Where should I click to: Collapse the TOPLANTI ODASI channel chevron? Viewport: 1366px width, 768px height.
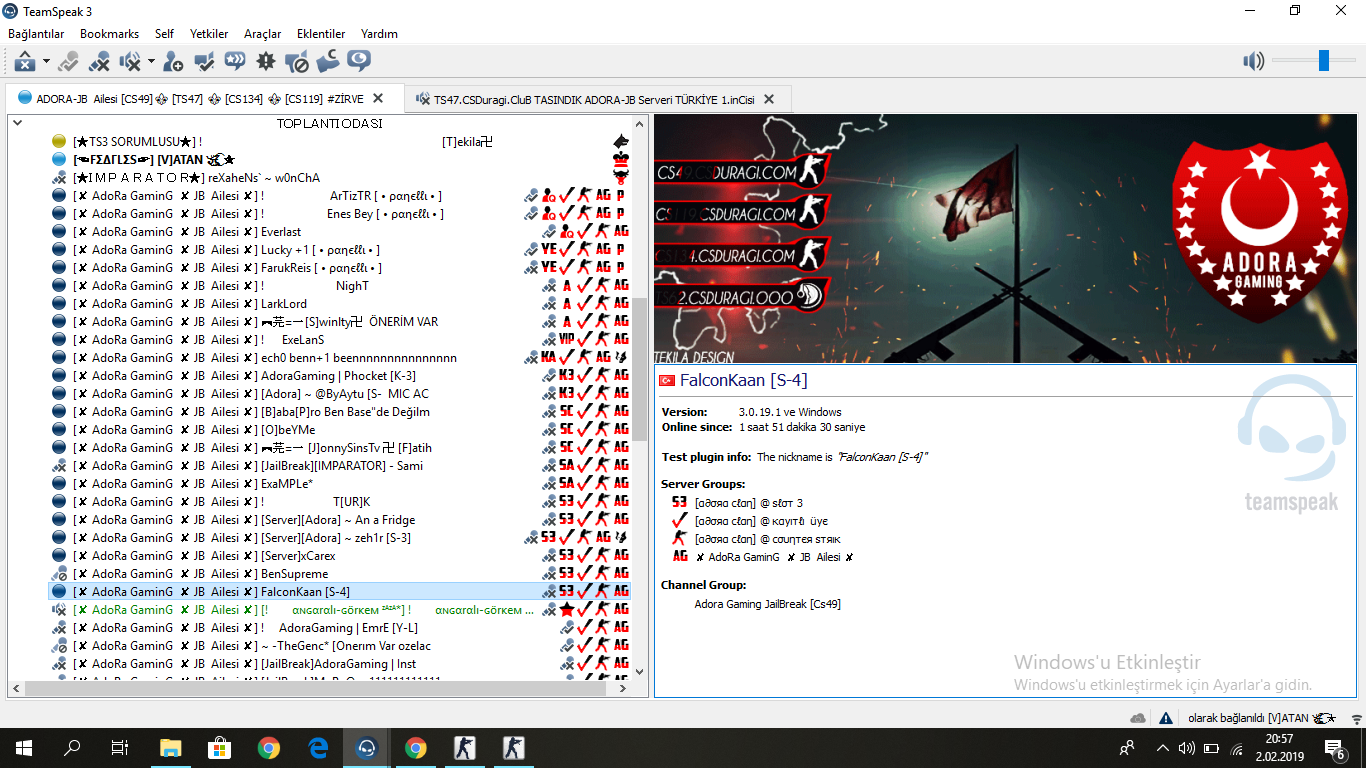click(16, 123)
